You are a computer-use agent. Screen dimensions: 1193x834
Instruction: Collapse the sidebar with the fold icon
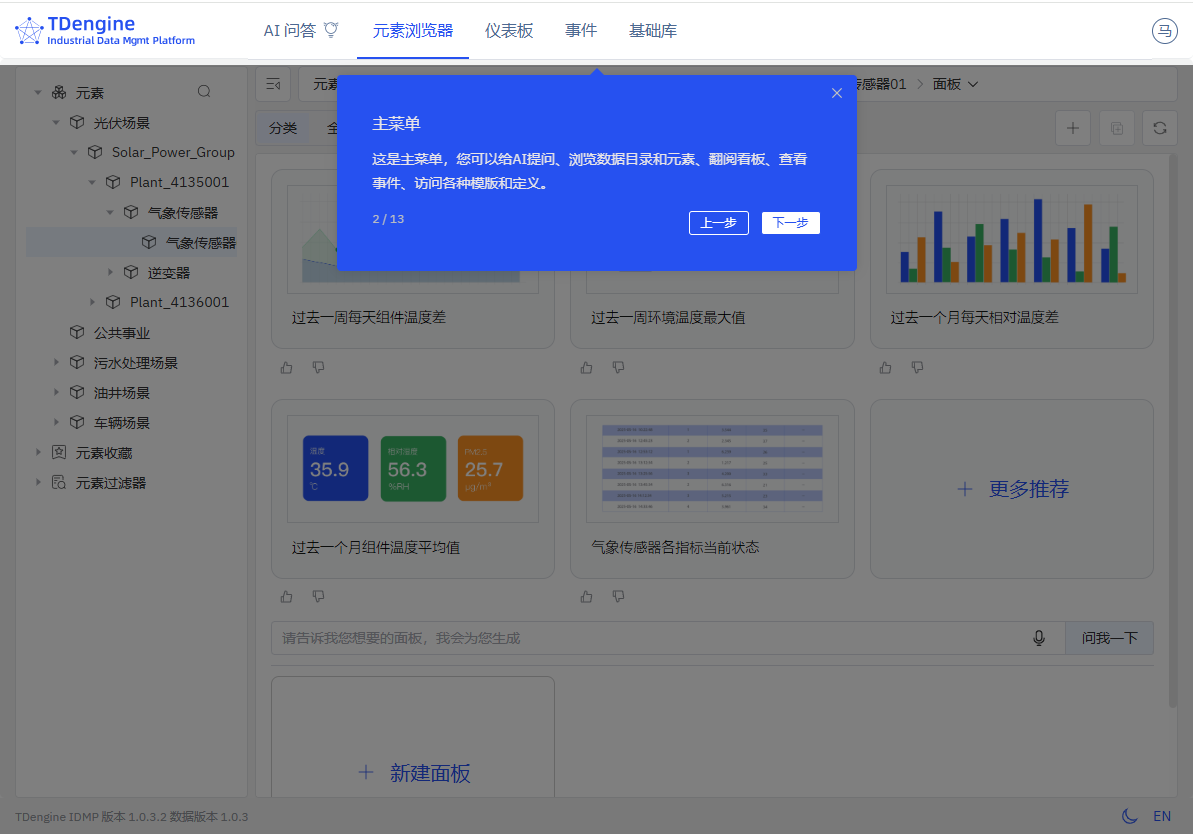coord(273,84)
